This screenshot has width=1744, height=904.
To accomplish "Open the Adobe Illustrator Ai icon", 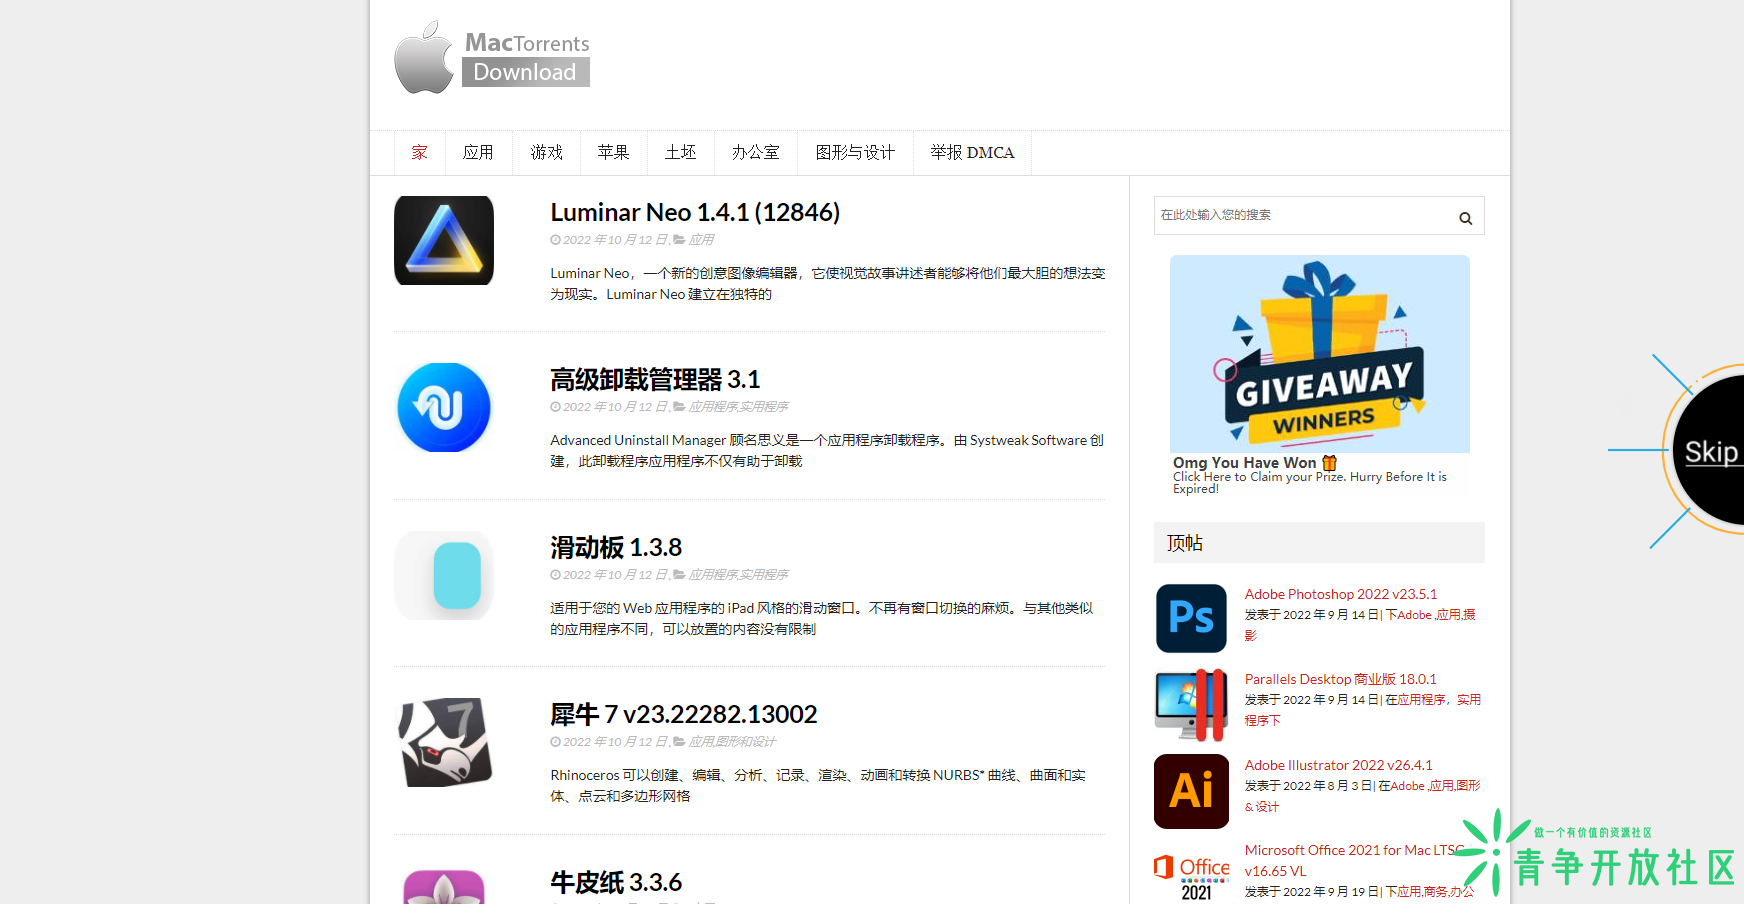I will click(1191, 791).
